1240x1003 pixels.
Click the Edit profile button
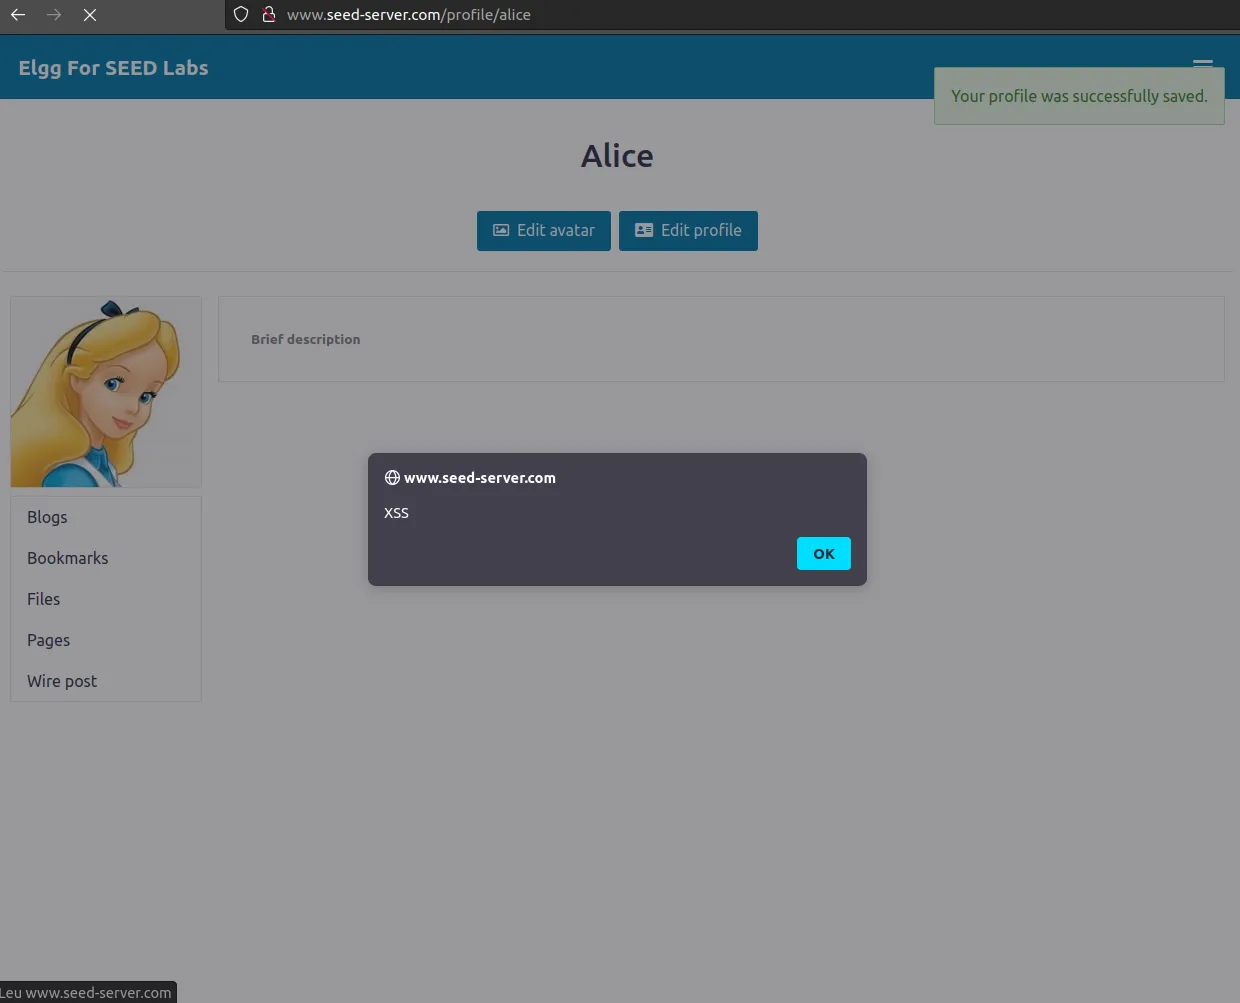(x=688, y=231)
